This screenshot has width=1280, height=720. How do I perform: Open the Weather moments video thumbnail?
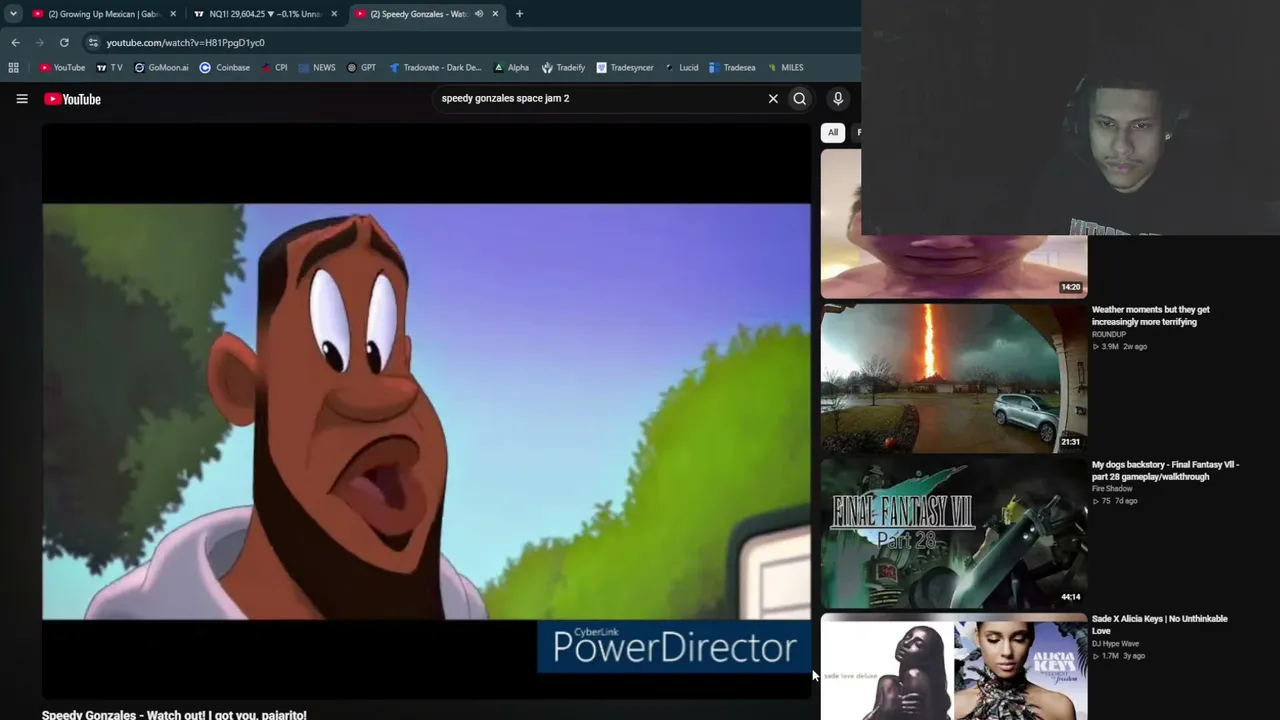[x=954, y=378]
